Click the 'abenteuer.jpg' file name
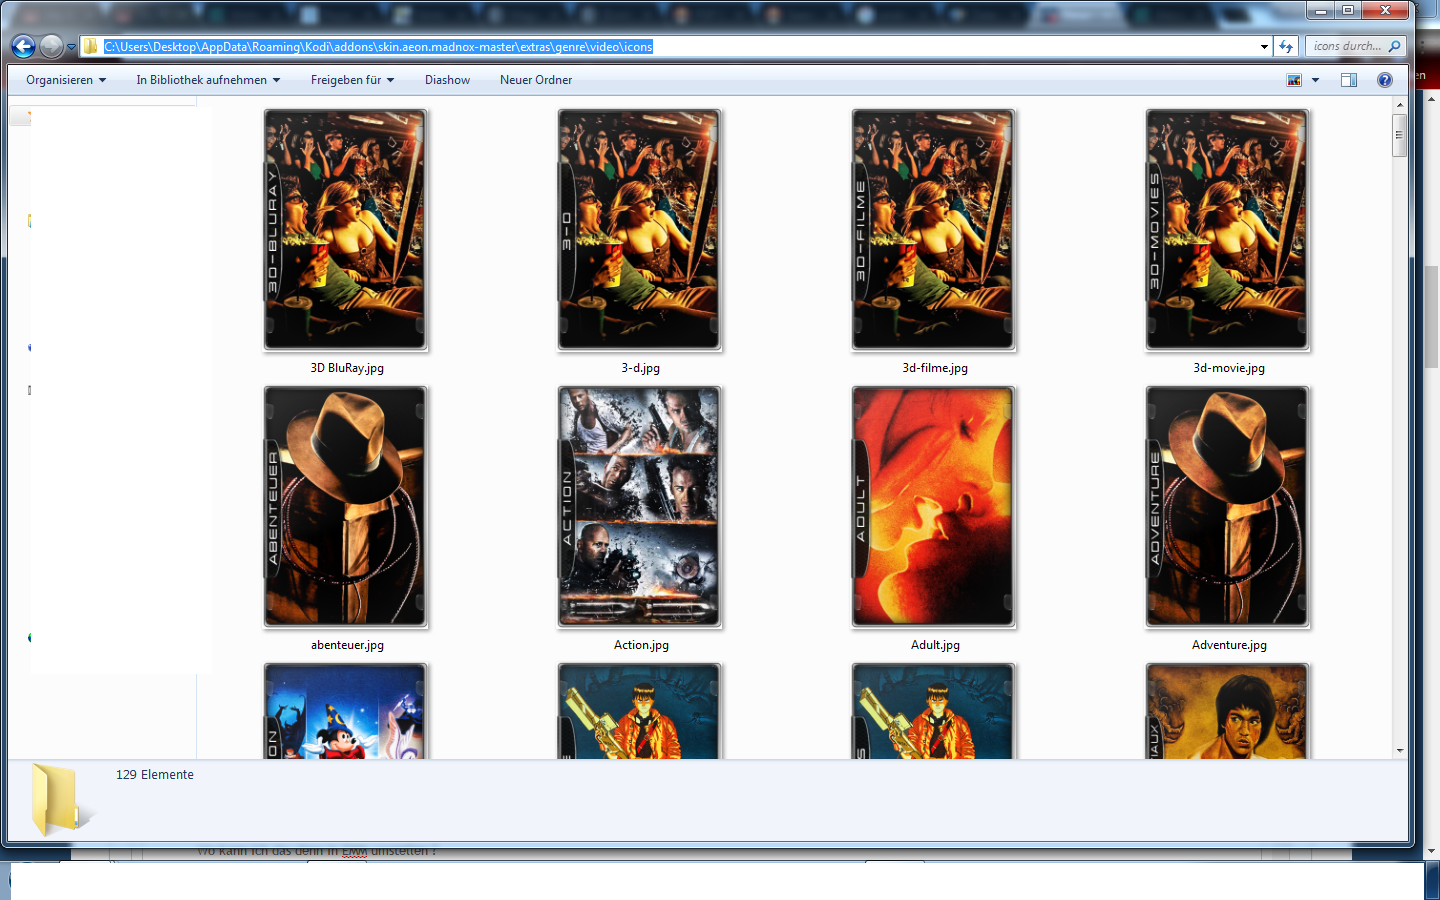 347,645
